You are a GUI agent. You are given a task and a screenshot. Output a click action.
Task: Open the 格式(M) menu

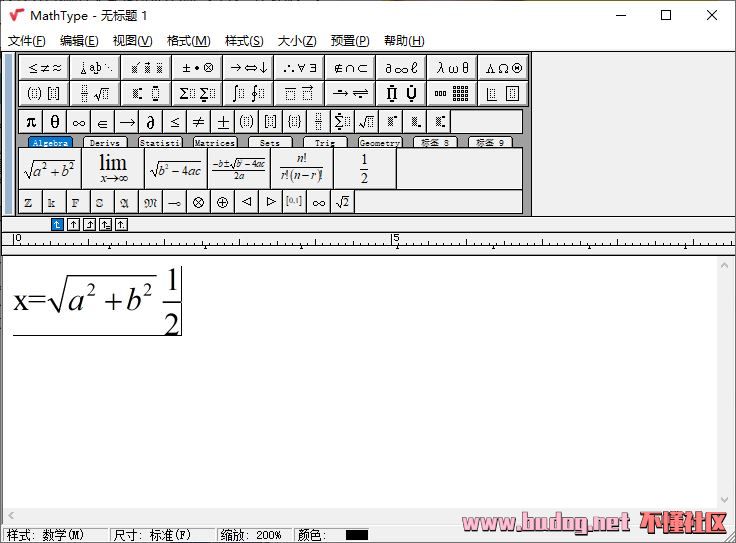click(x=188, y=41)
